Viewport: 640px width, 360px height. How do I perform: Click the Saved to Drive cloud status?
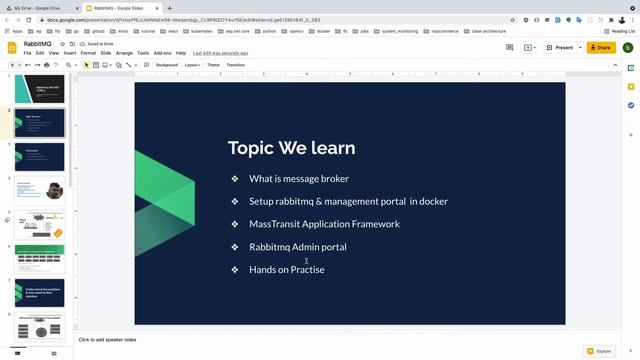97,44
